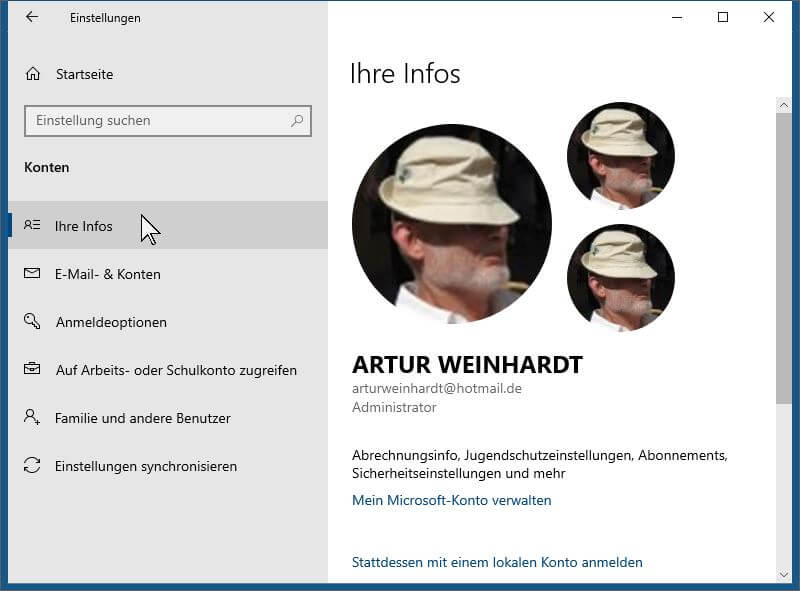Maximize the Einstellungen window
The width and height of the screenshot is (800, 591).
(x=723, y=17)
